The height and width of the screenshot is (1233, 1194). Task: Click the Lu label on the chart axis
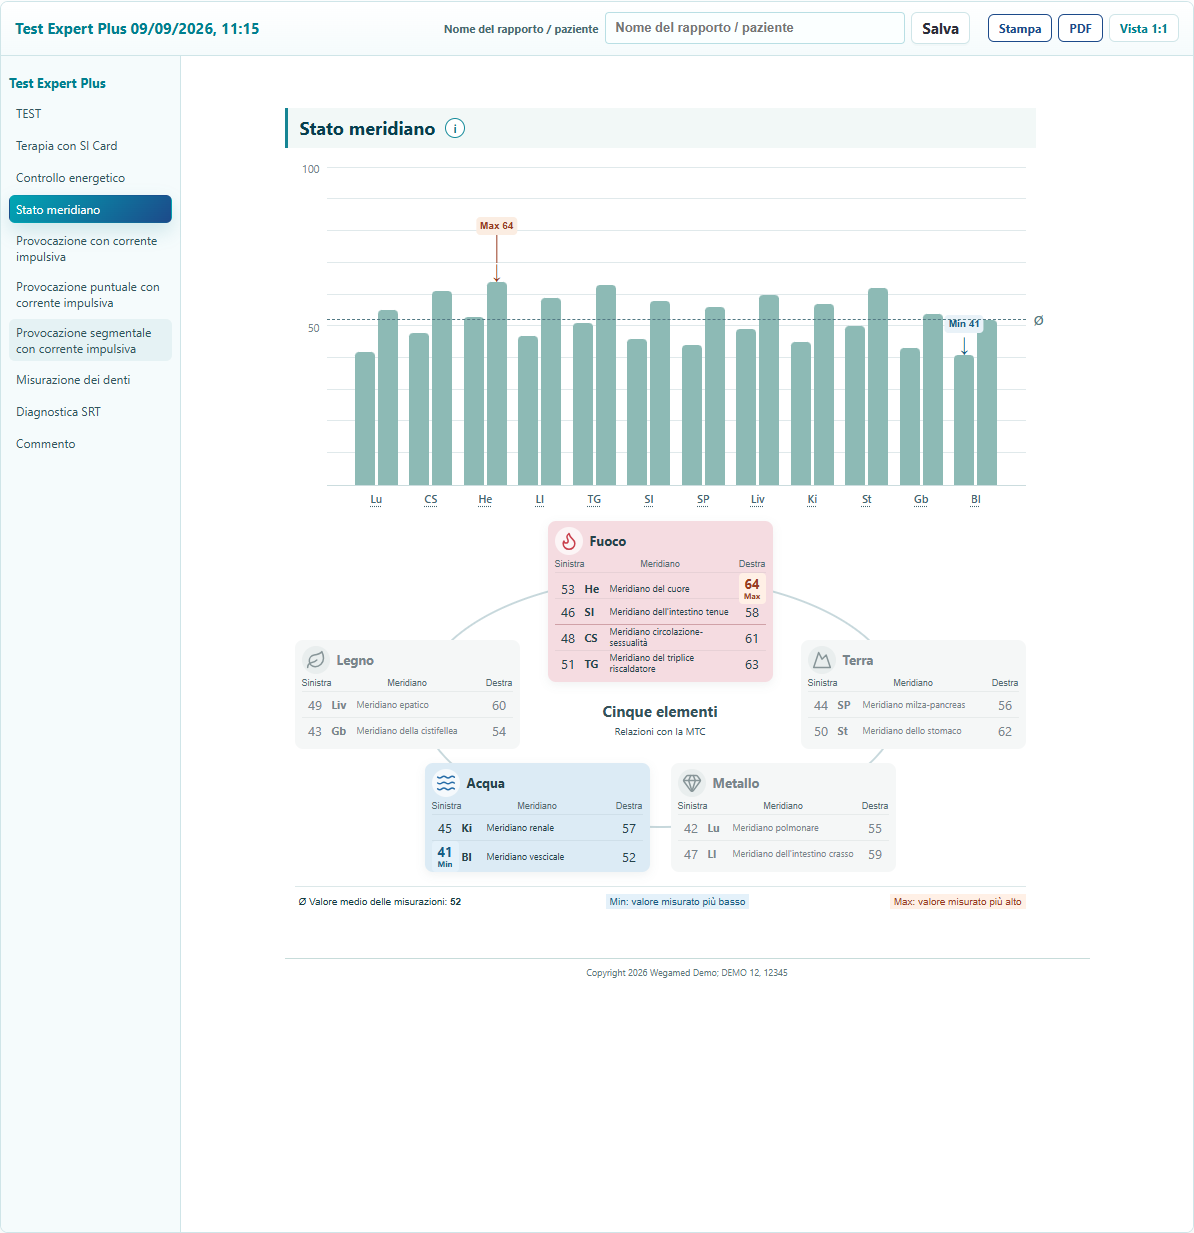tap(376, 499)
